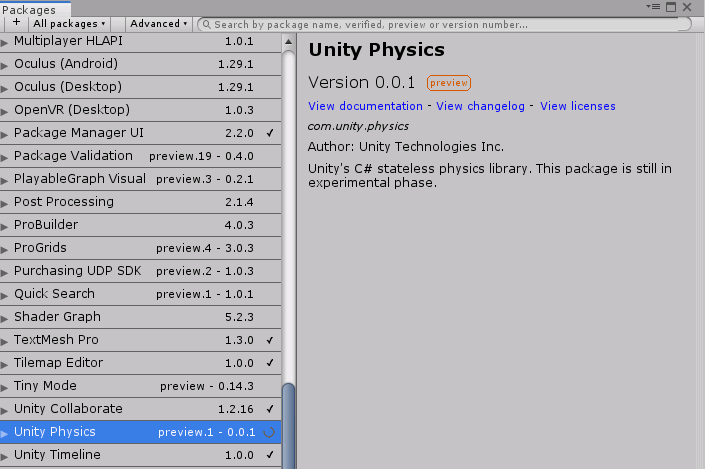Select the Tilemap Editor package

(140, 363)
